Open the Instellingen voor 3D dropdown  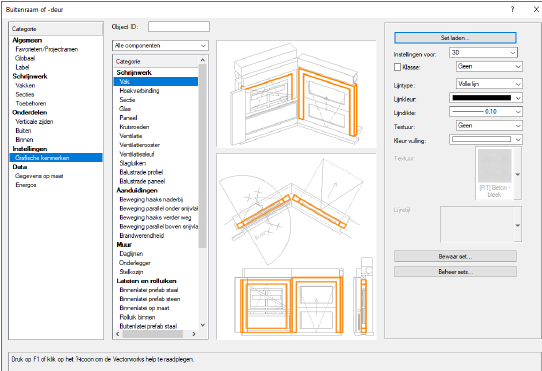click(483, 53)
